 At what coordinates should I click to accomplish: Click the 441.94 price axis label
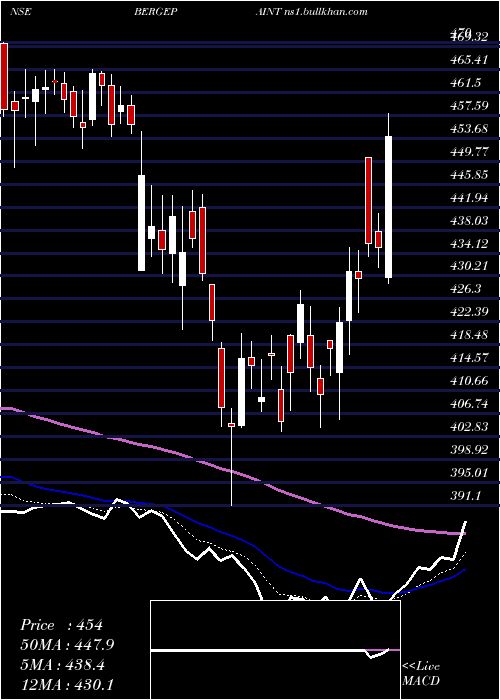(x=469, y=198)
